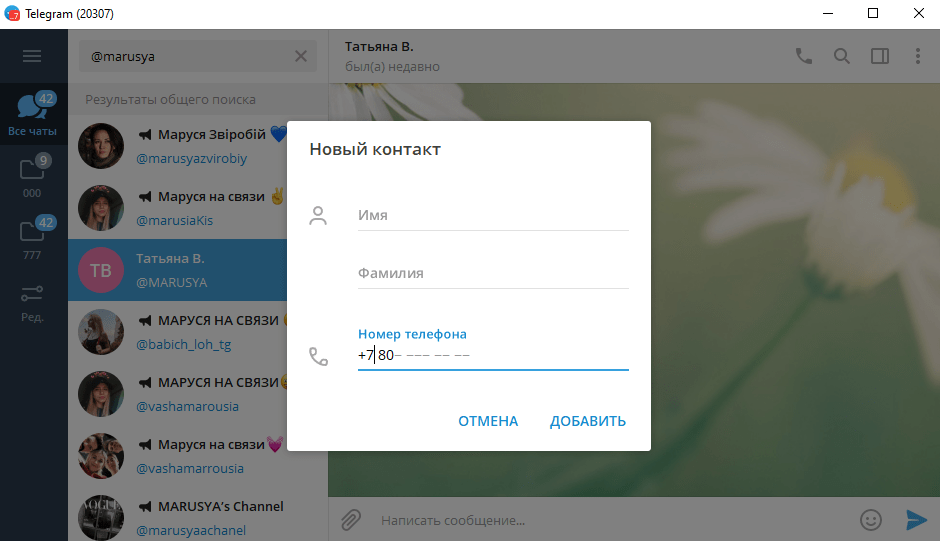Screen dimensions: 940x541
Task: Click the Telegram app icon in title bar
Action: pos(12,13)
